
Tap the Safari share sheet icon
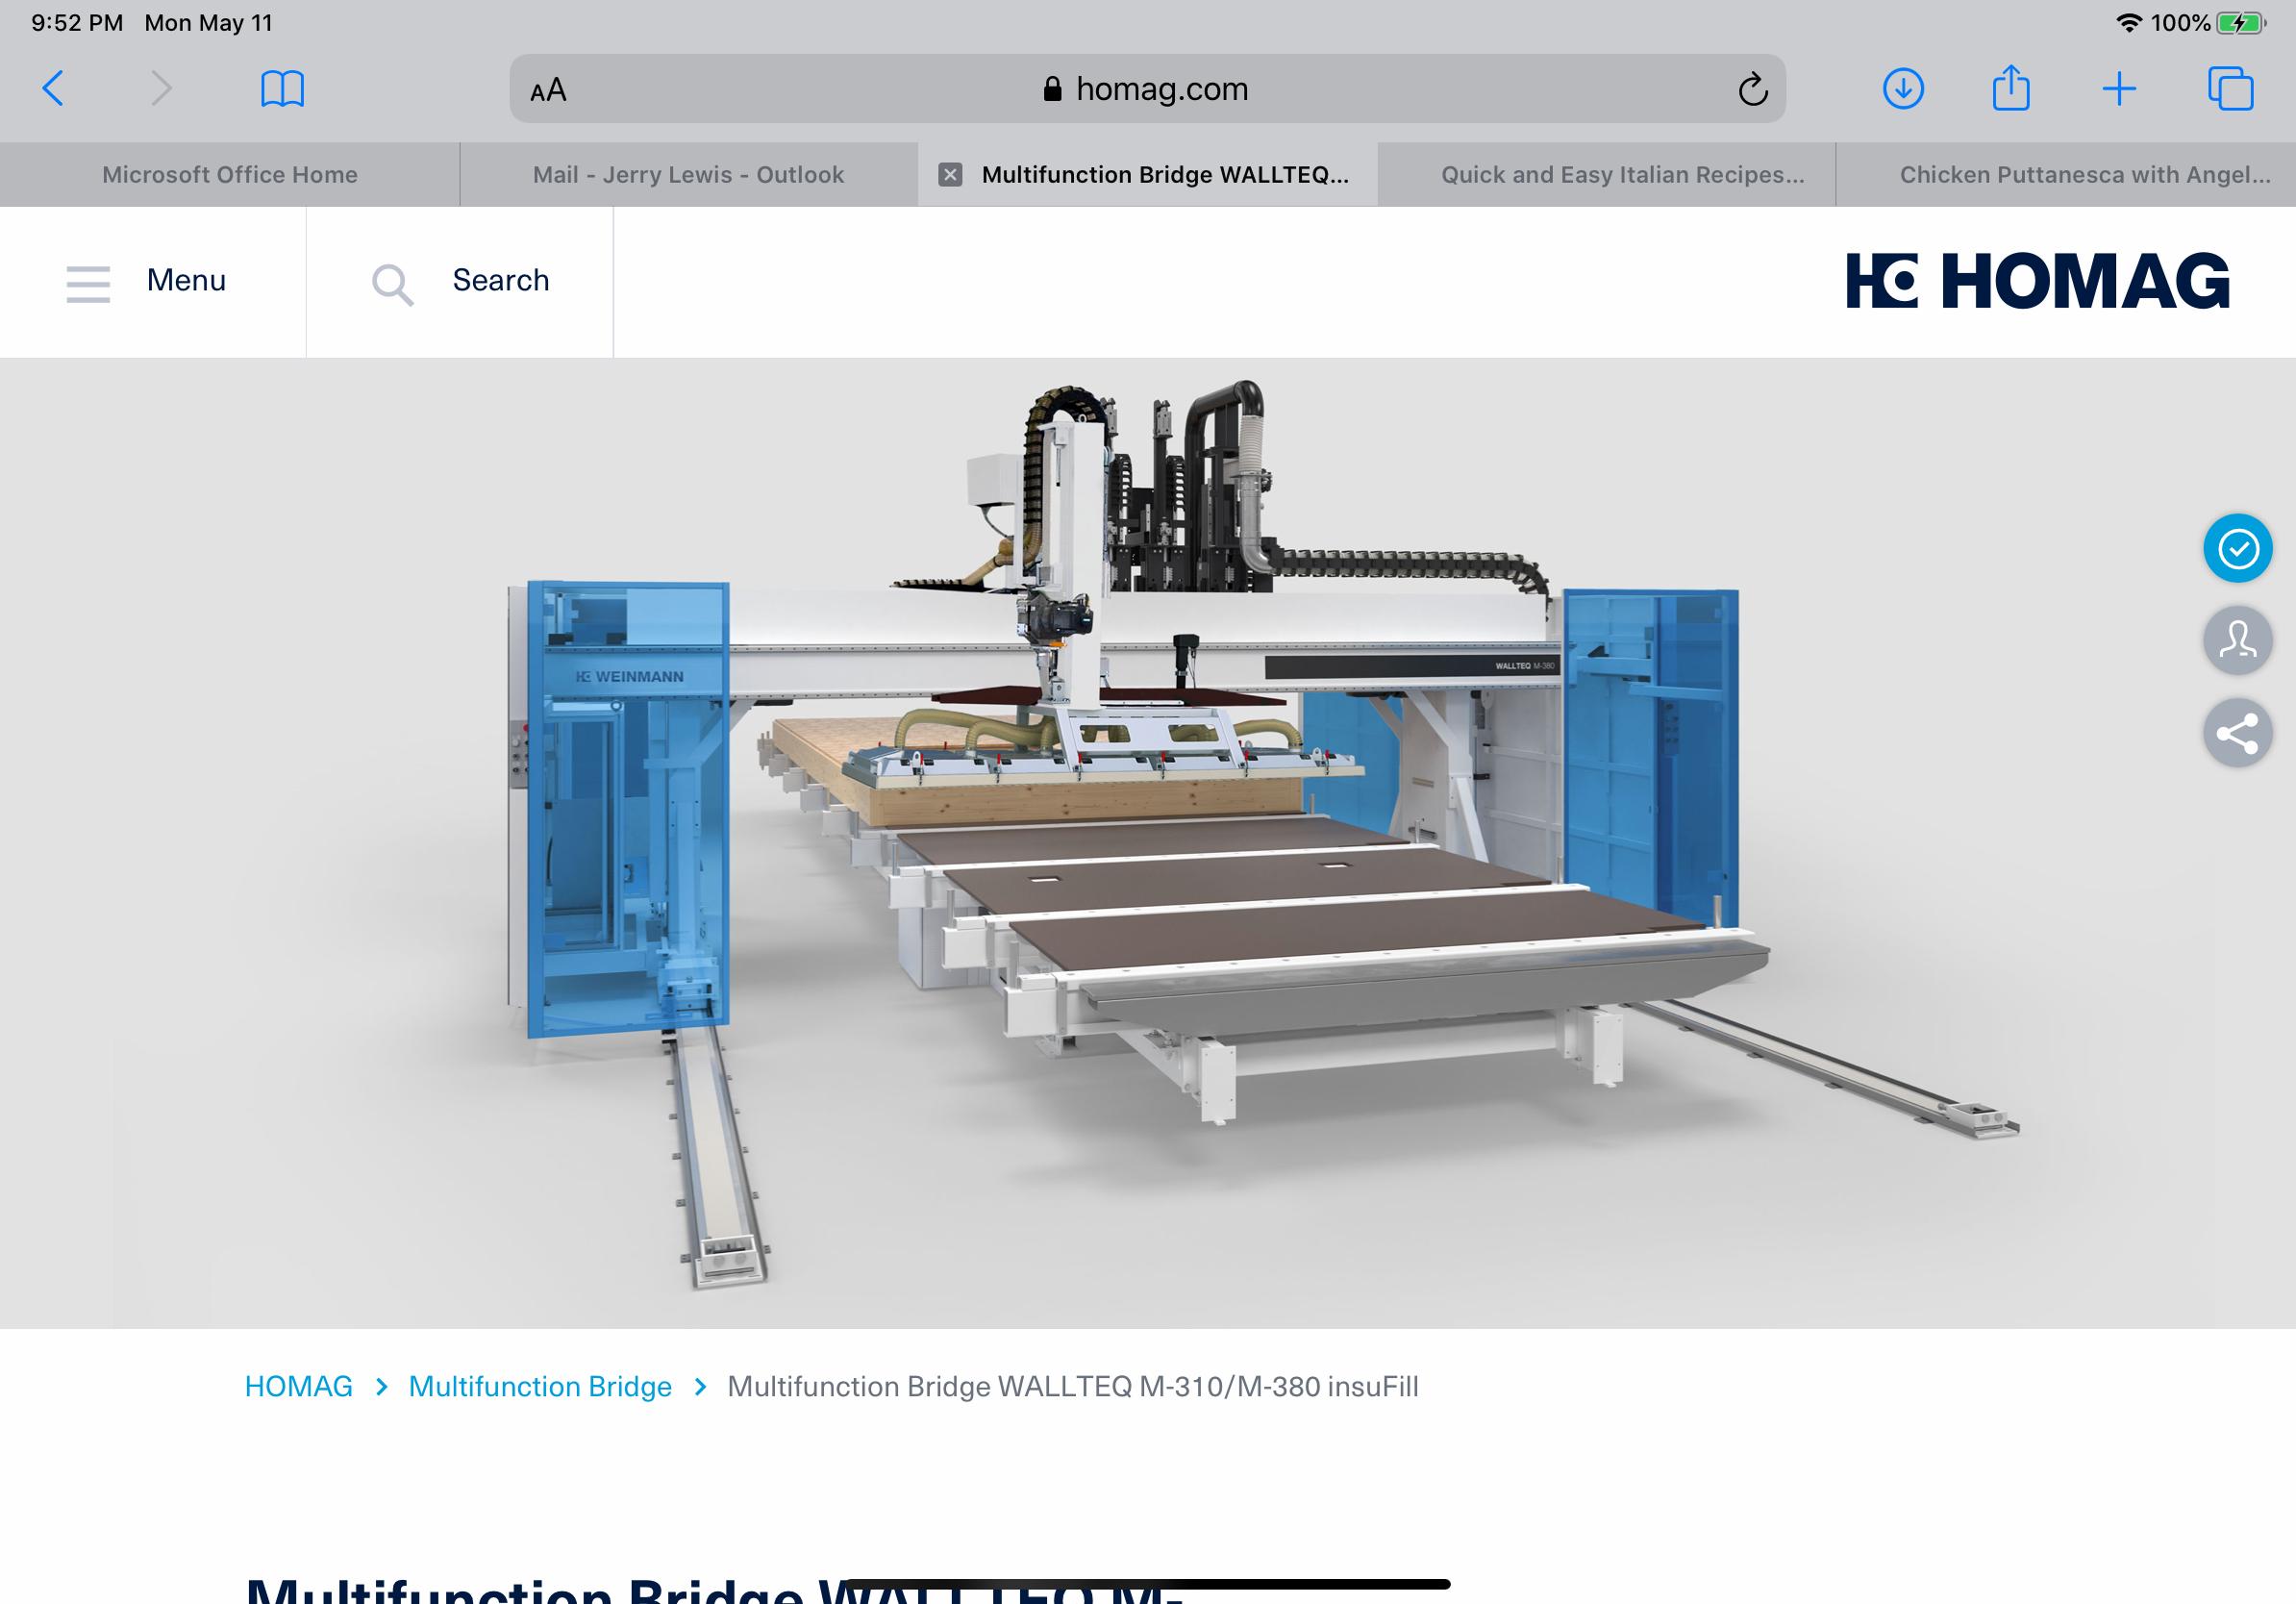[2010, 88]
